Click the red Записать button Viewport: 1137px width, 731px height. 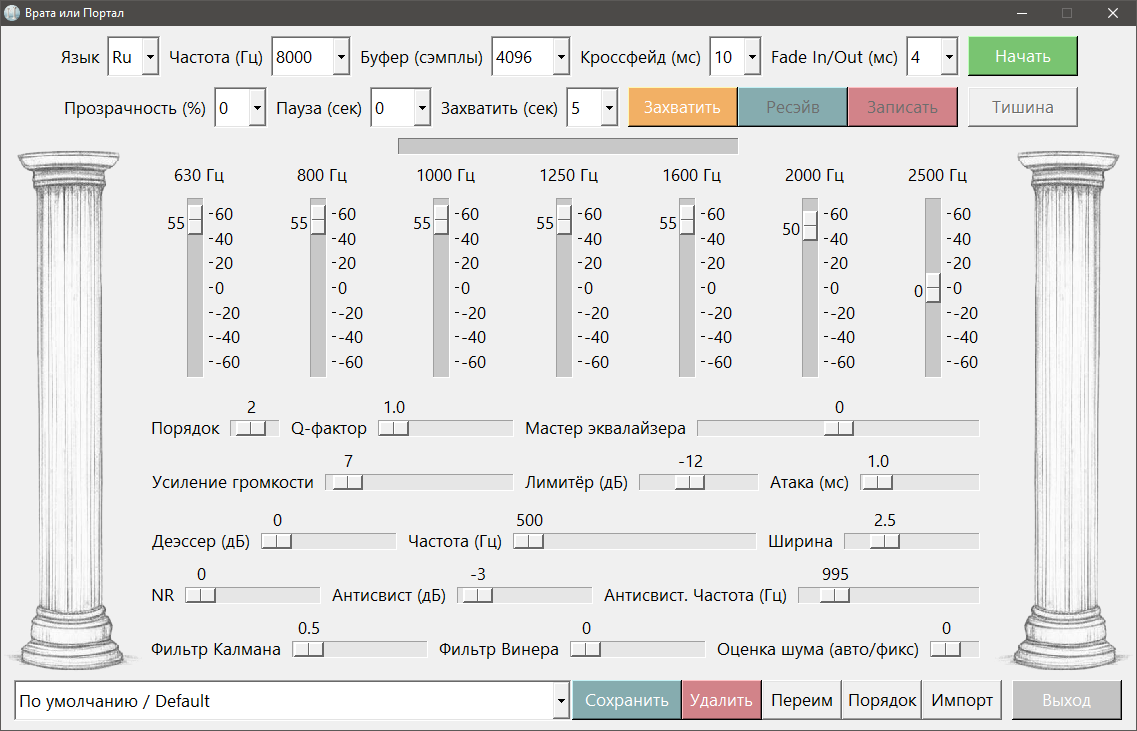click(x=903, y=107)
